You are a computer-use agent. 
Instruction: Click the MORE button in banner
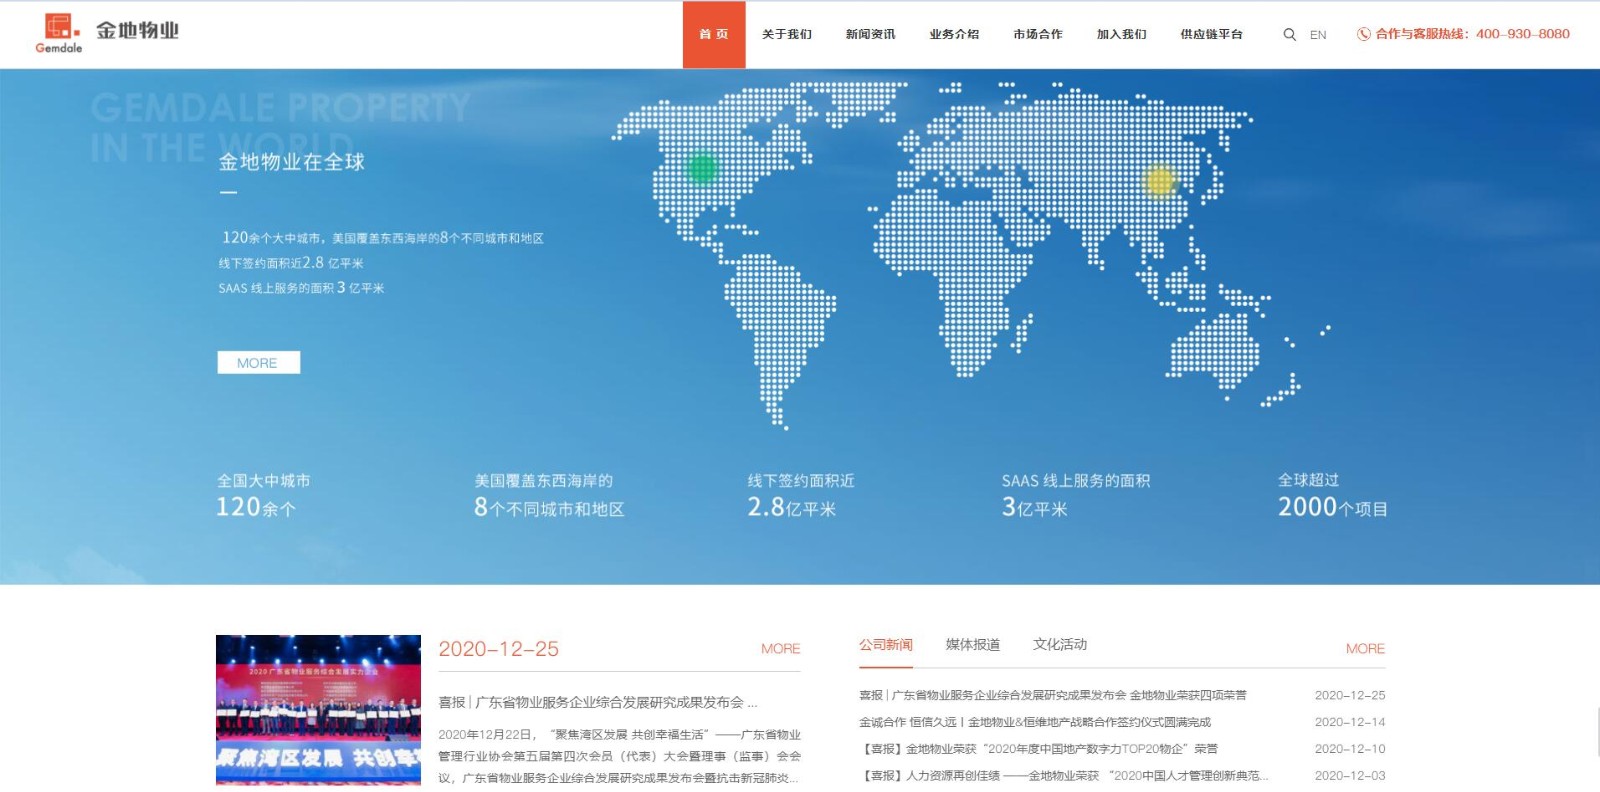(x=258, y=363)
